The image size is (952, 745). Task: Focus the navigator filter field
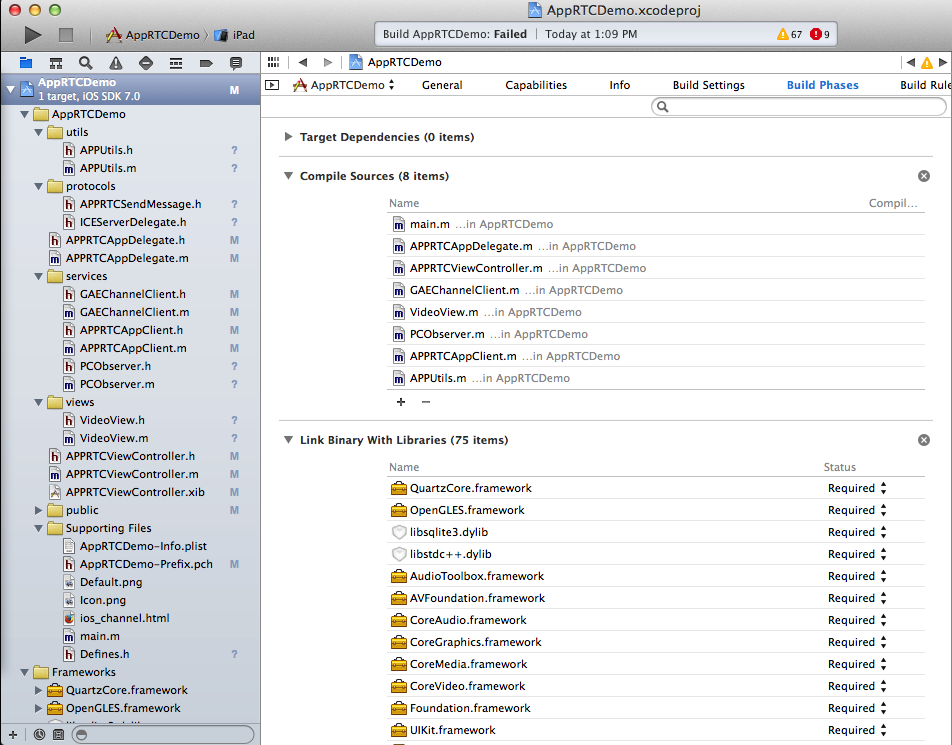(163, 735)
